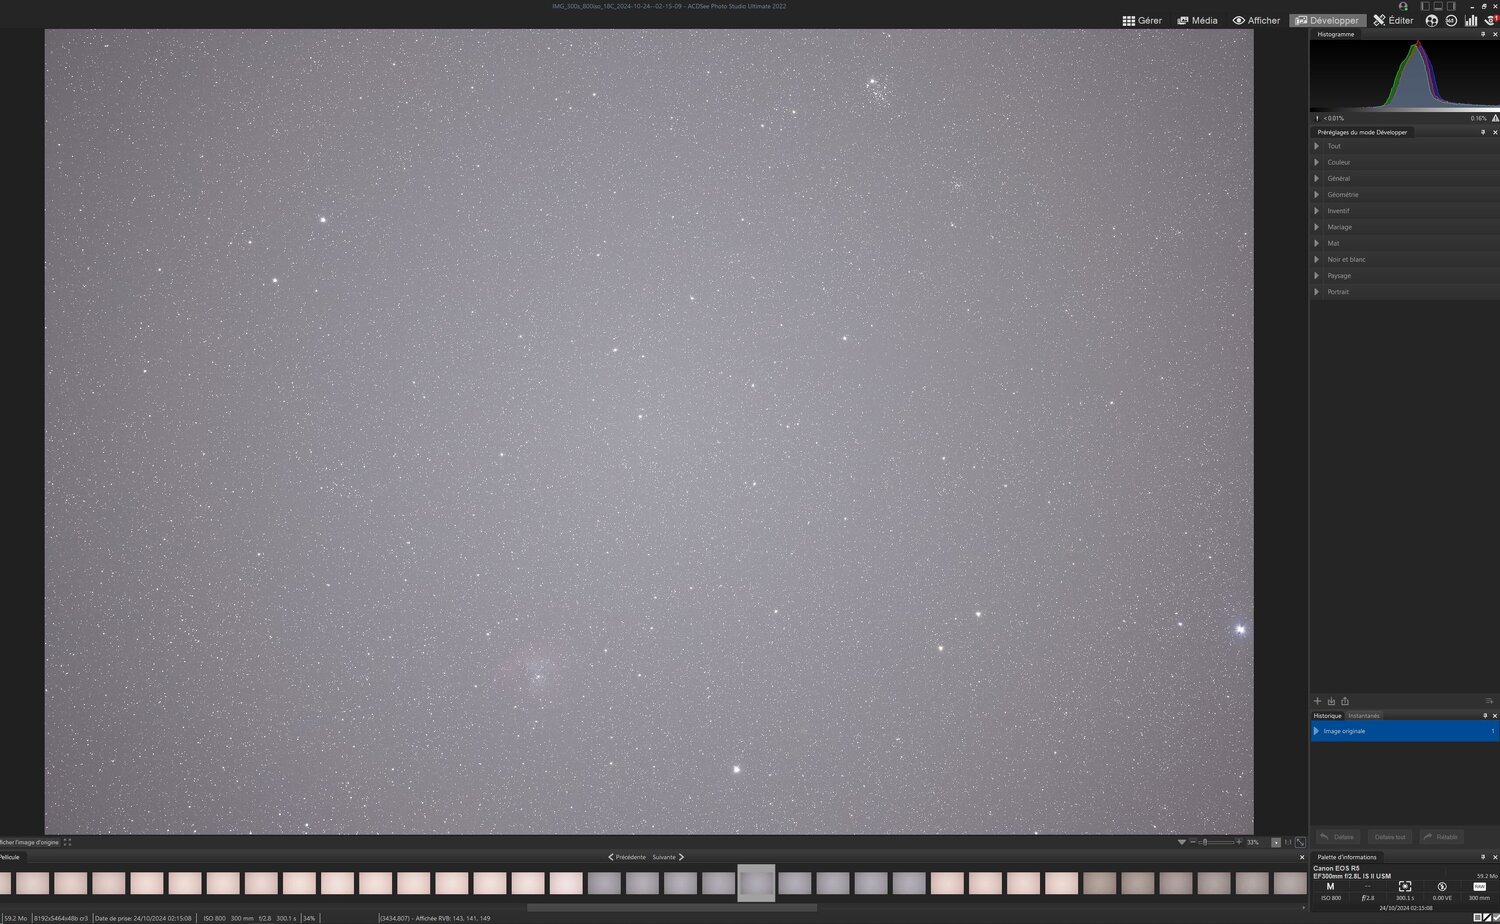Open the People mode icon
The height and width of the screenshot is (924, 1500).
point(1431,20)
